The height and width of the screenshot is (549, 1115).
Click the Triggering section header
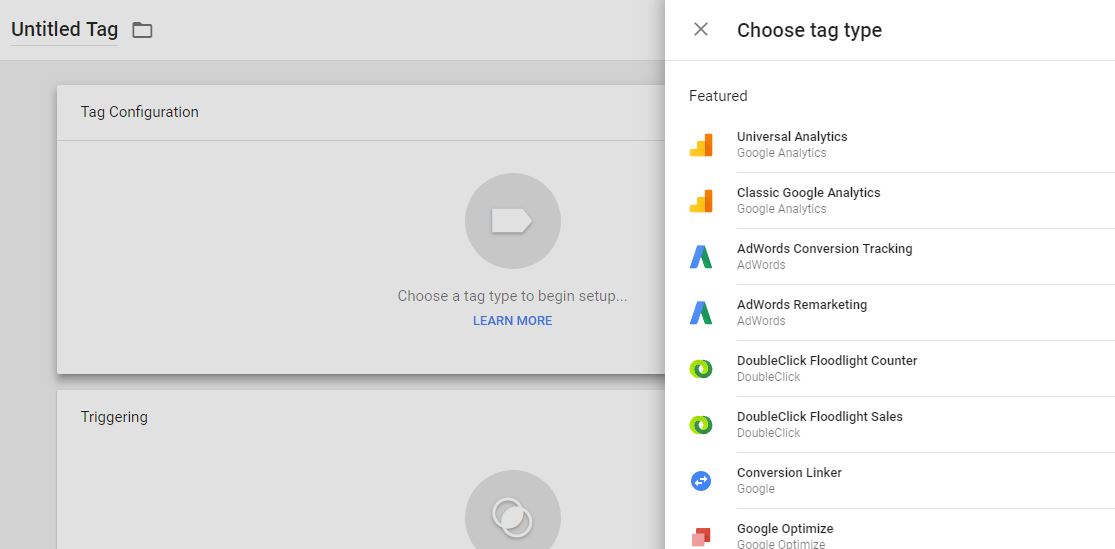click(114, 417)
